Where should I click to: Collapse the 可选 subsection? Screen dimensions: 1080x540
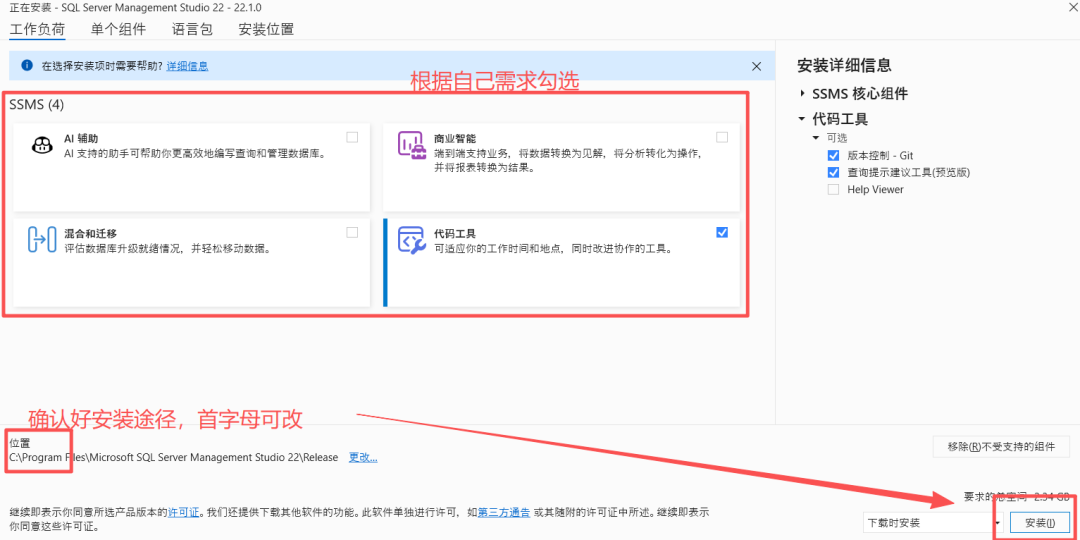click(817, 138)
